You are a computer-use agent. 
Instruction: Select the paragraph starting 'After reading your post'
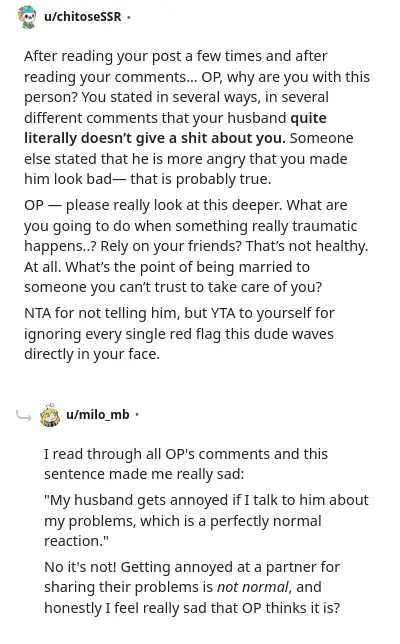point(197,117)
